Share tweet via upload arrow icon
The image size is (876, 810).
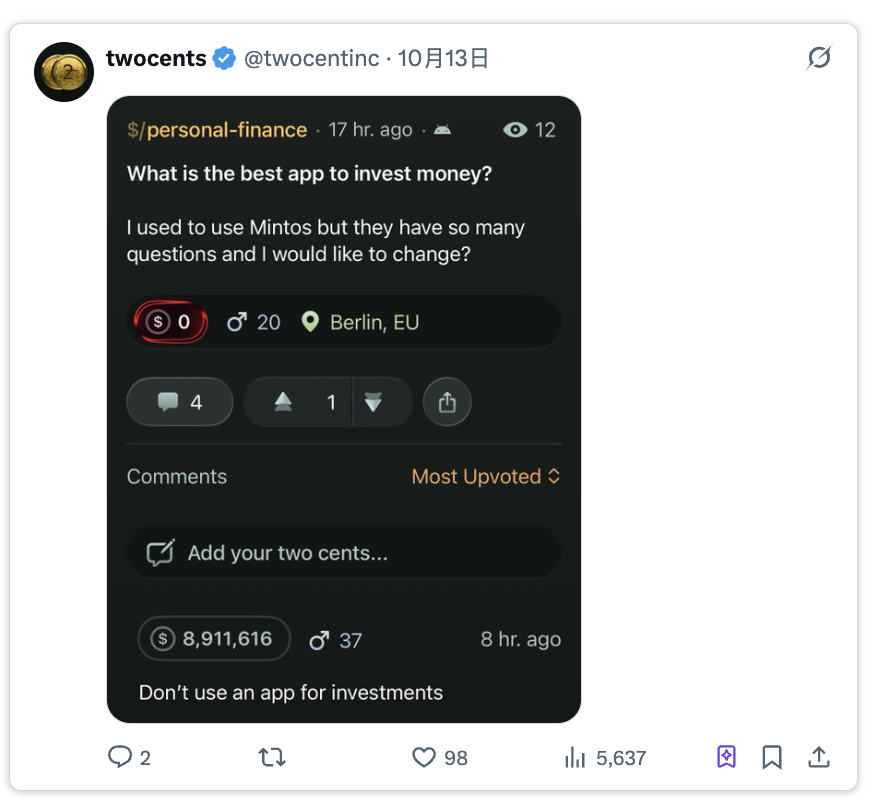coord(819,757)
